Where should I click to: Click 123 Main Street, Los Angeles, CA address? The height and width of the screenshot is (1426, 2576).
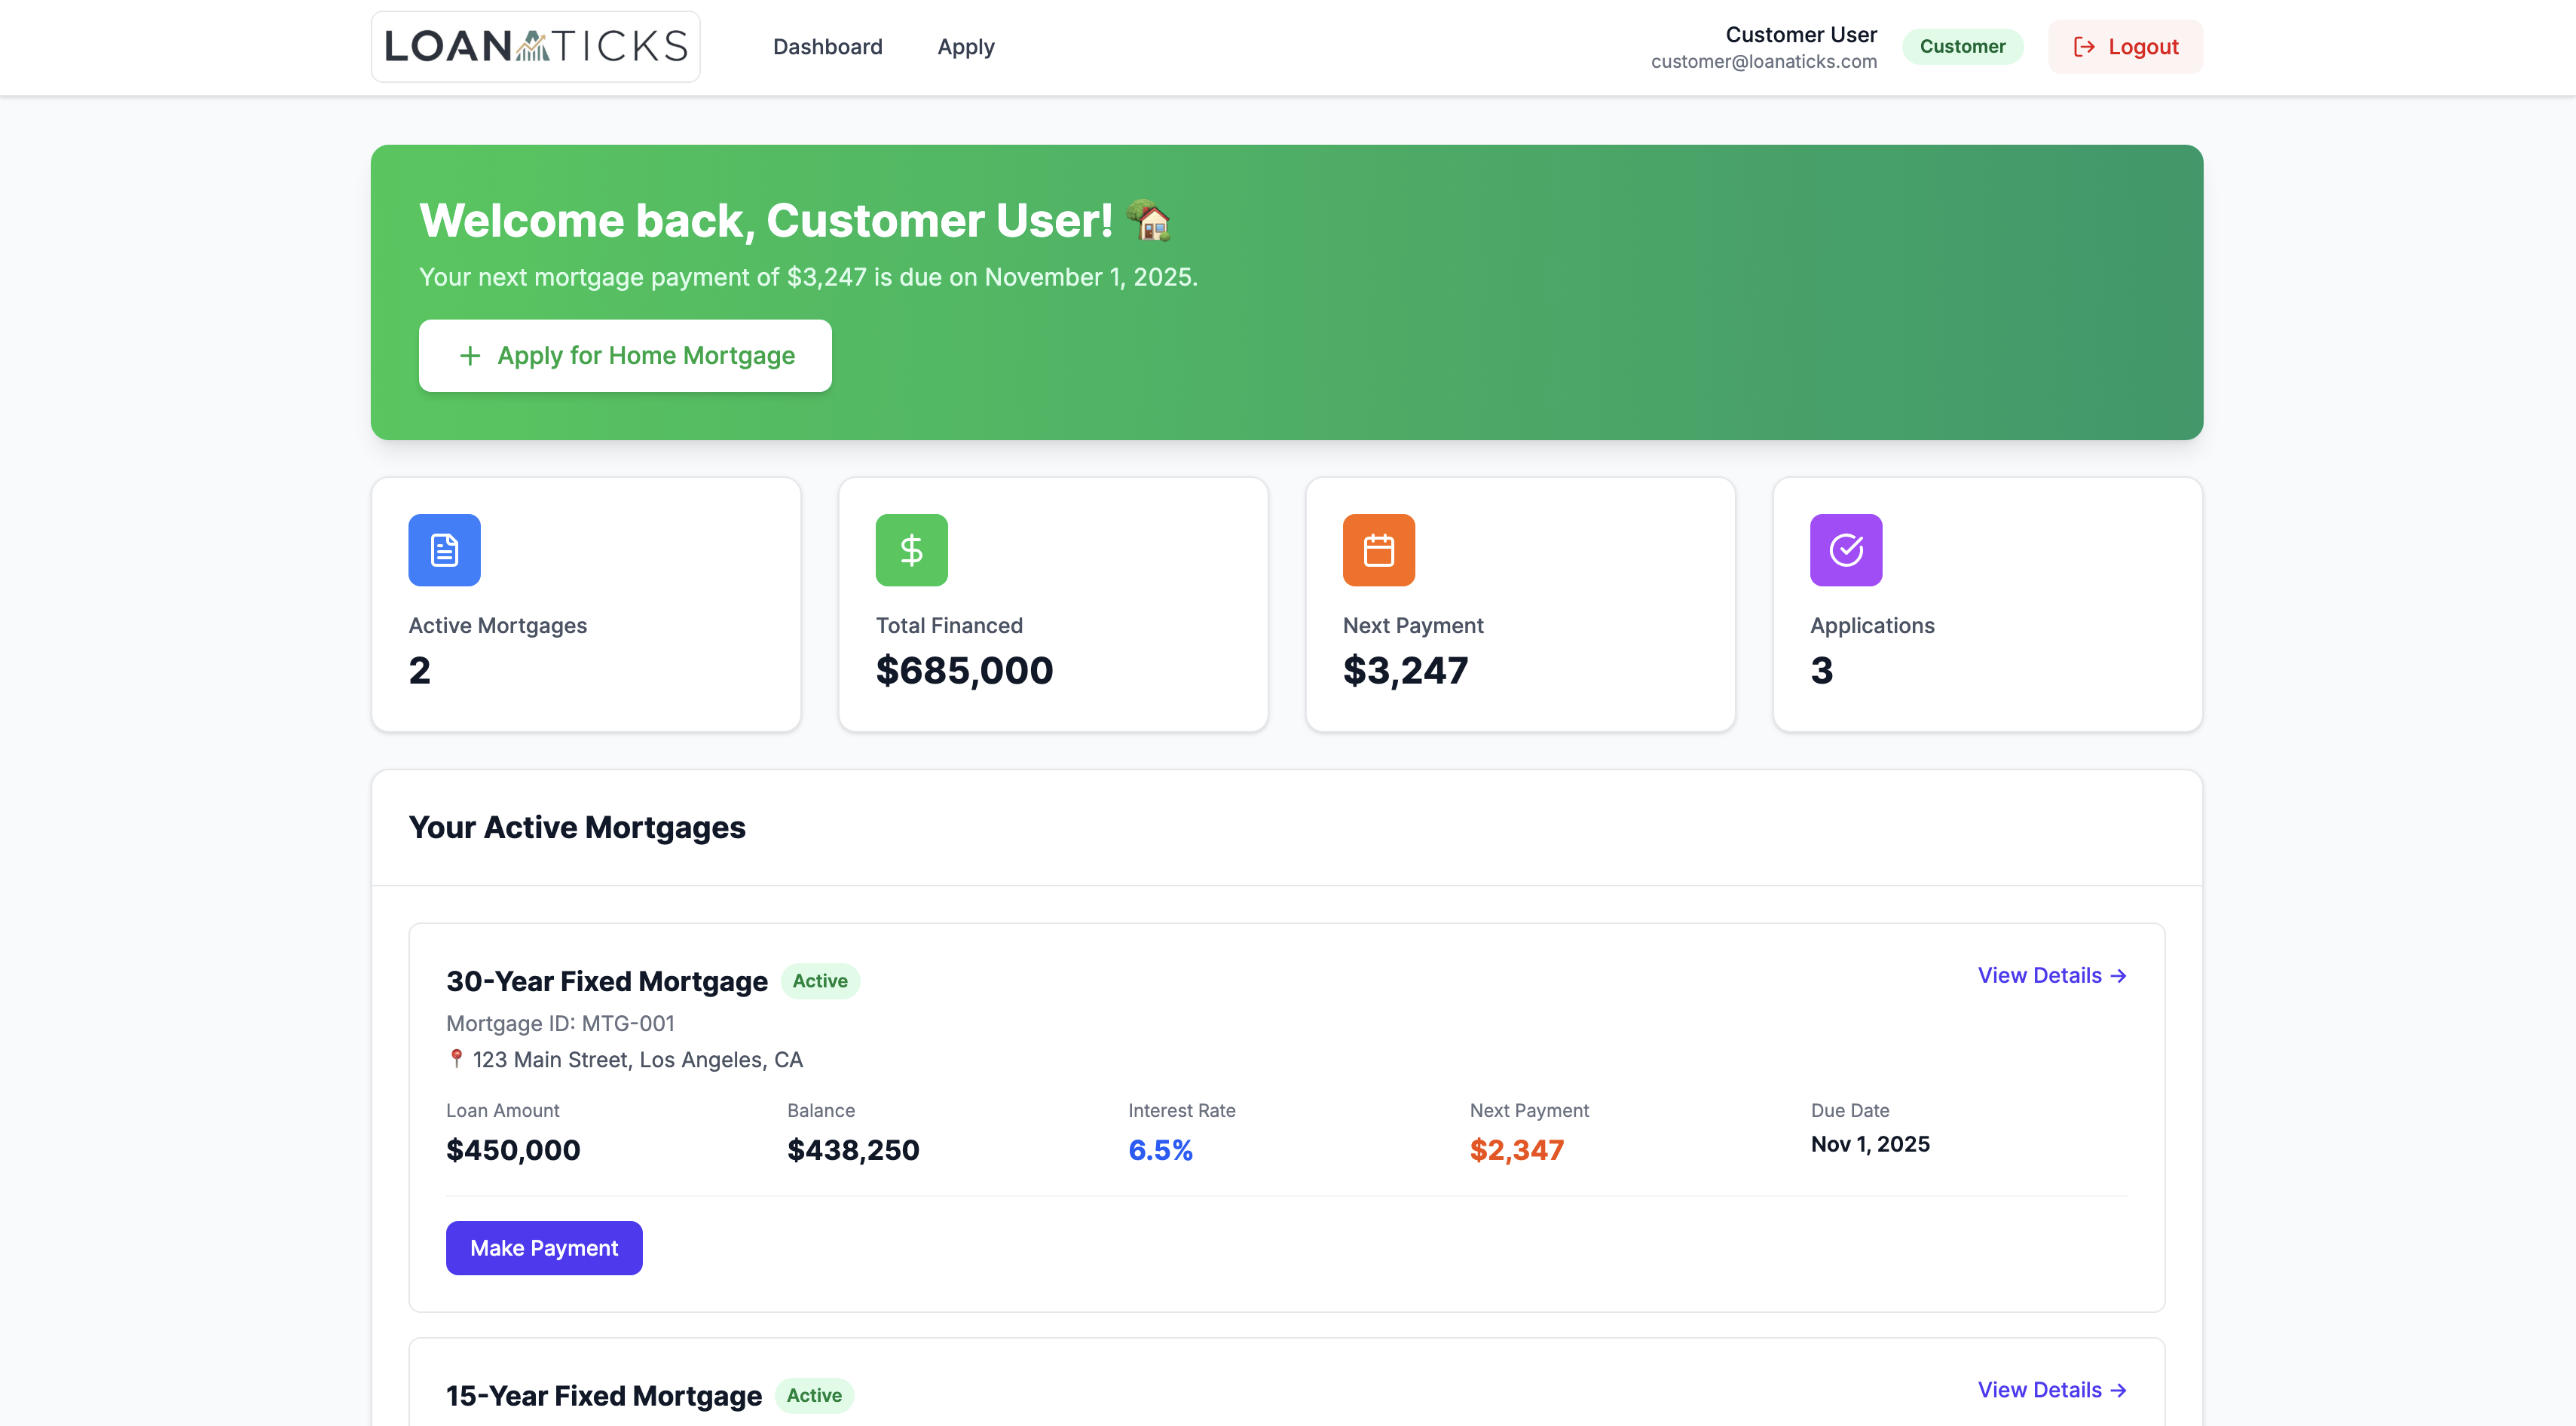(637, 1059)
